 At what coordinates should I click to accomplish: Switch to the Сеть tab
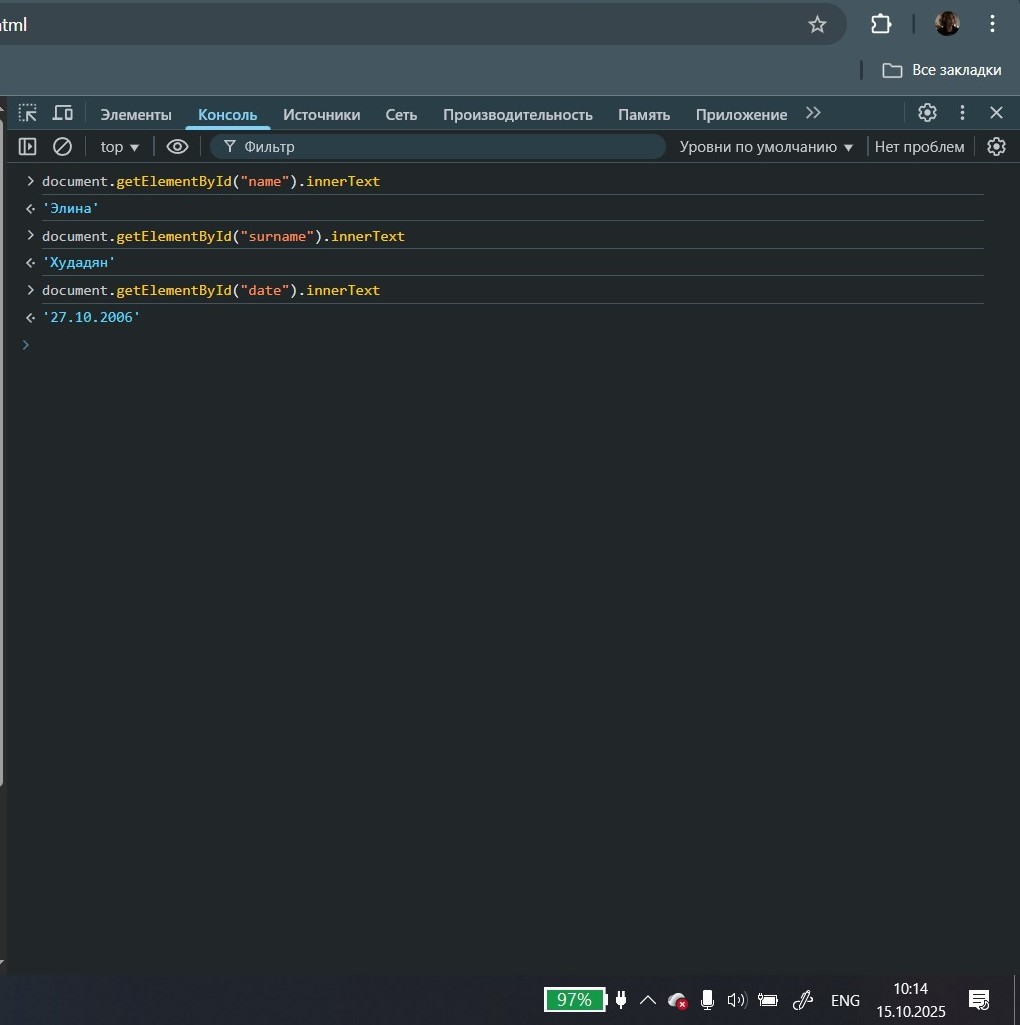click(x=401, y=115)
